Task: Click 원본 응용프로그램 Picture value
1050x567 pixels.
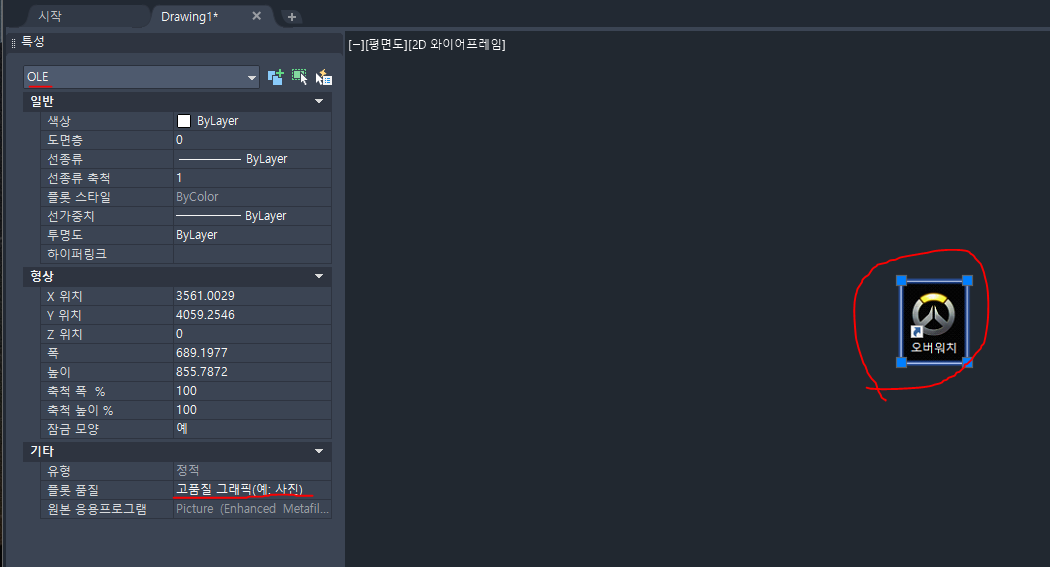Action: click(252, 509)
